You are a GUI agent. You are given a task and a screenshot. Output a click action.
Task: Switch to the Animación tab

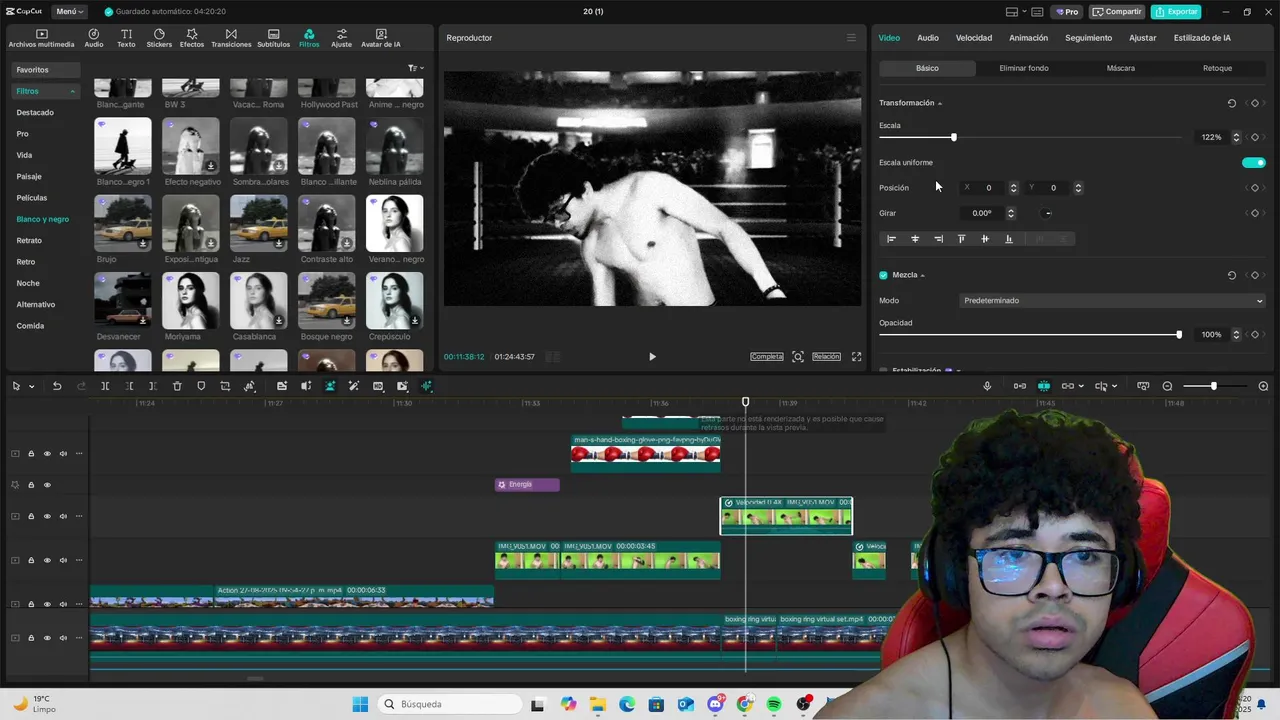click(1028, 38)
